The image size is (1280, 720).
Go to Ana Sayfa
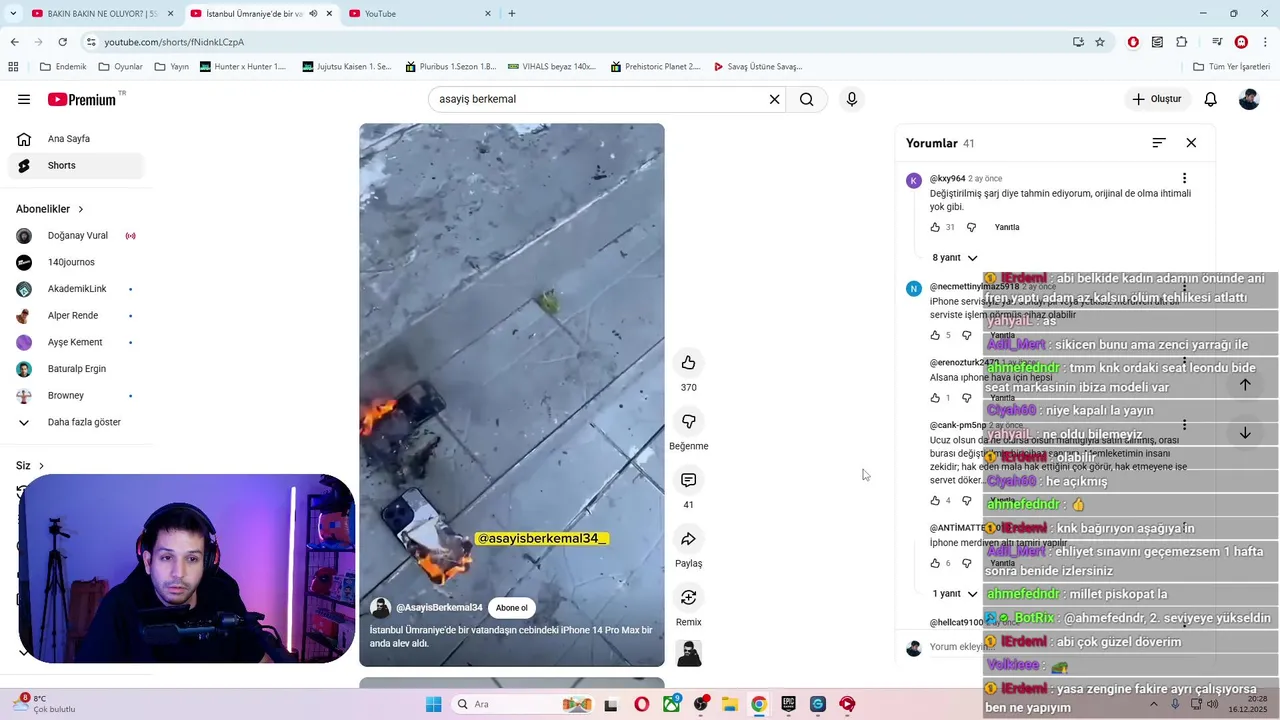click(75, 139)
